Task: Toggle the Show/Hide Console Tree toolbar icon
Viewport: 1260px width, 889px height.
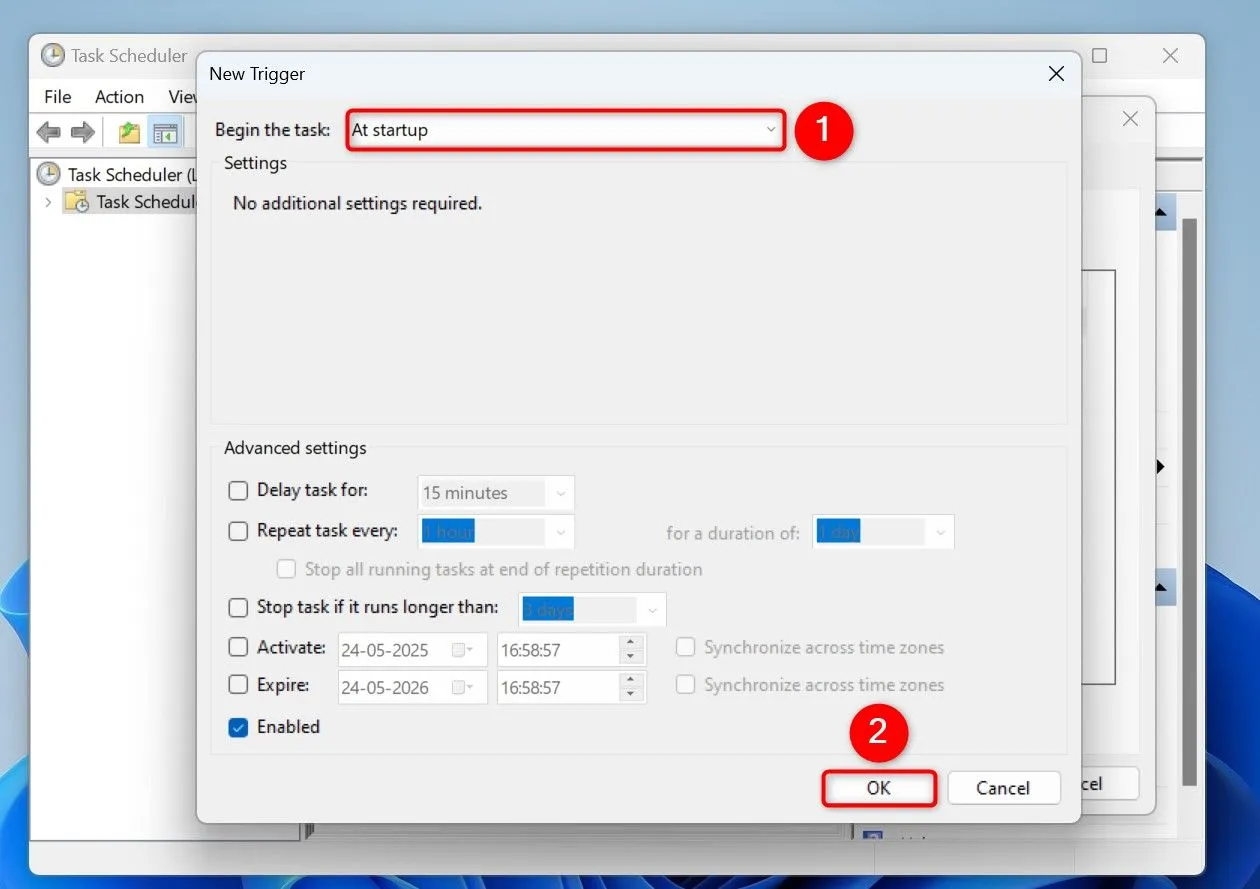Action: tap(166, 131)
